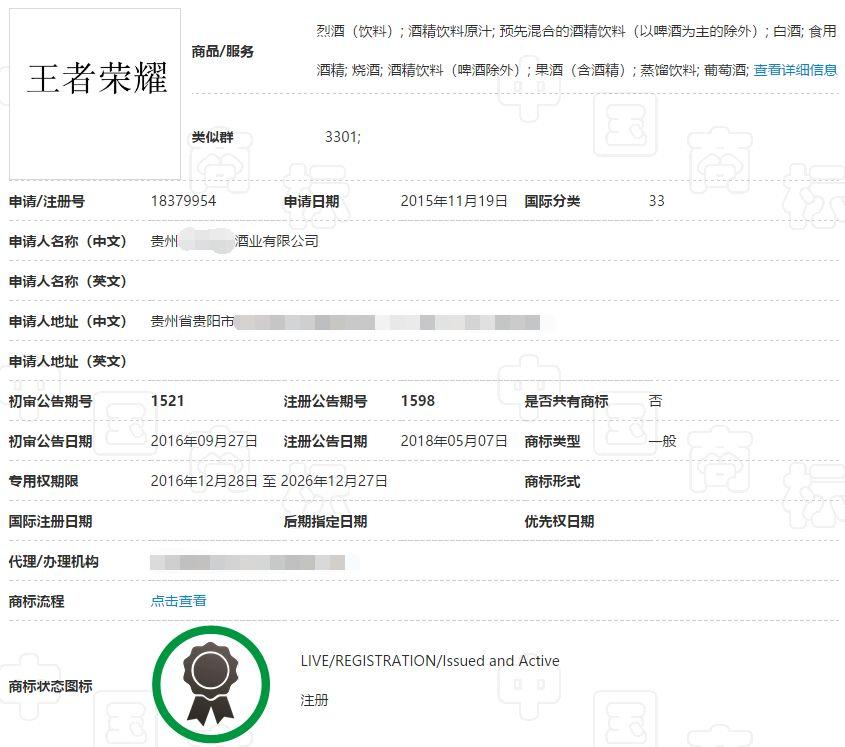Image resolution: width=845 pixels, height=747 pixels.
Task: Select the registration number 18379954
Action: point(183,201)
